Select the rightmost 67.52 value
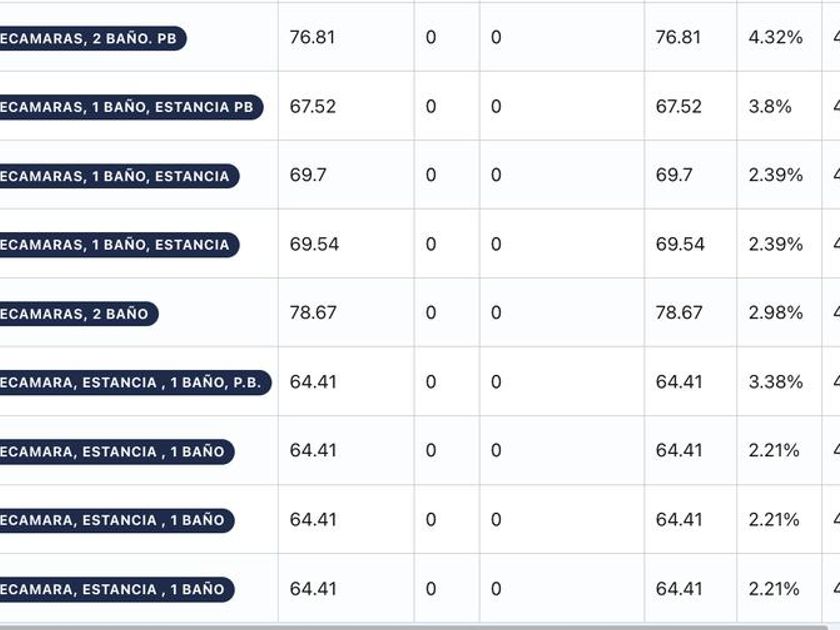 pos(678,107)
